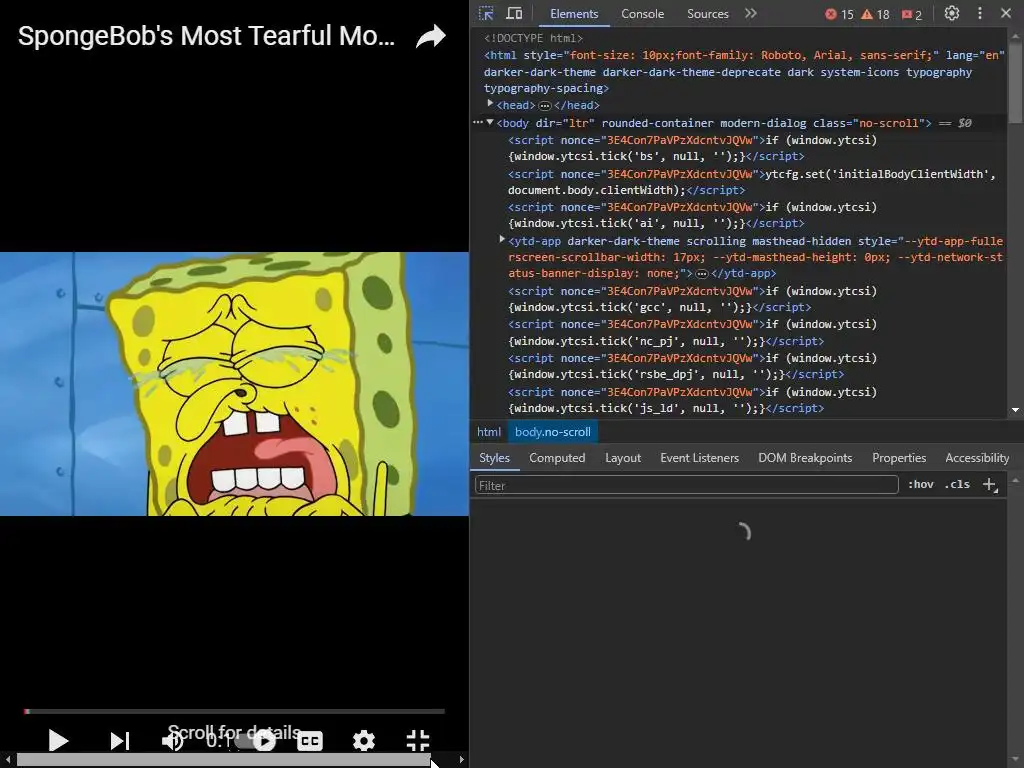Expand the collapsed head ellipsis
This screenshot has width=1024, height=768.
pyautogui.click(x=545, y=106)
